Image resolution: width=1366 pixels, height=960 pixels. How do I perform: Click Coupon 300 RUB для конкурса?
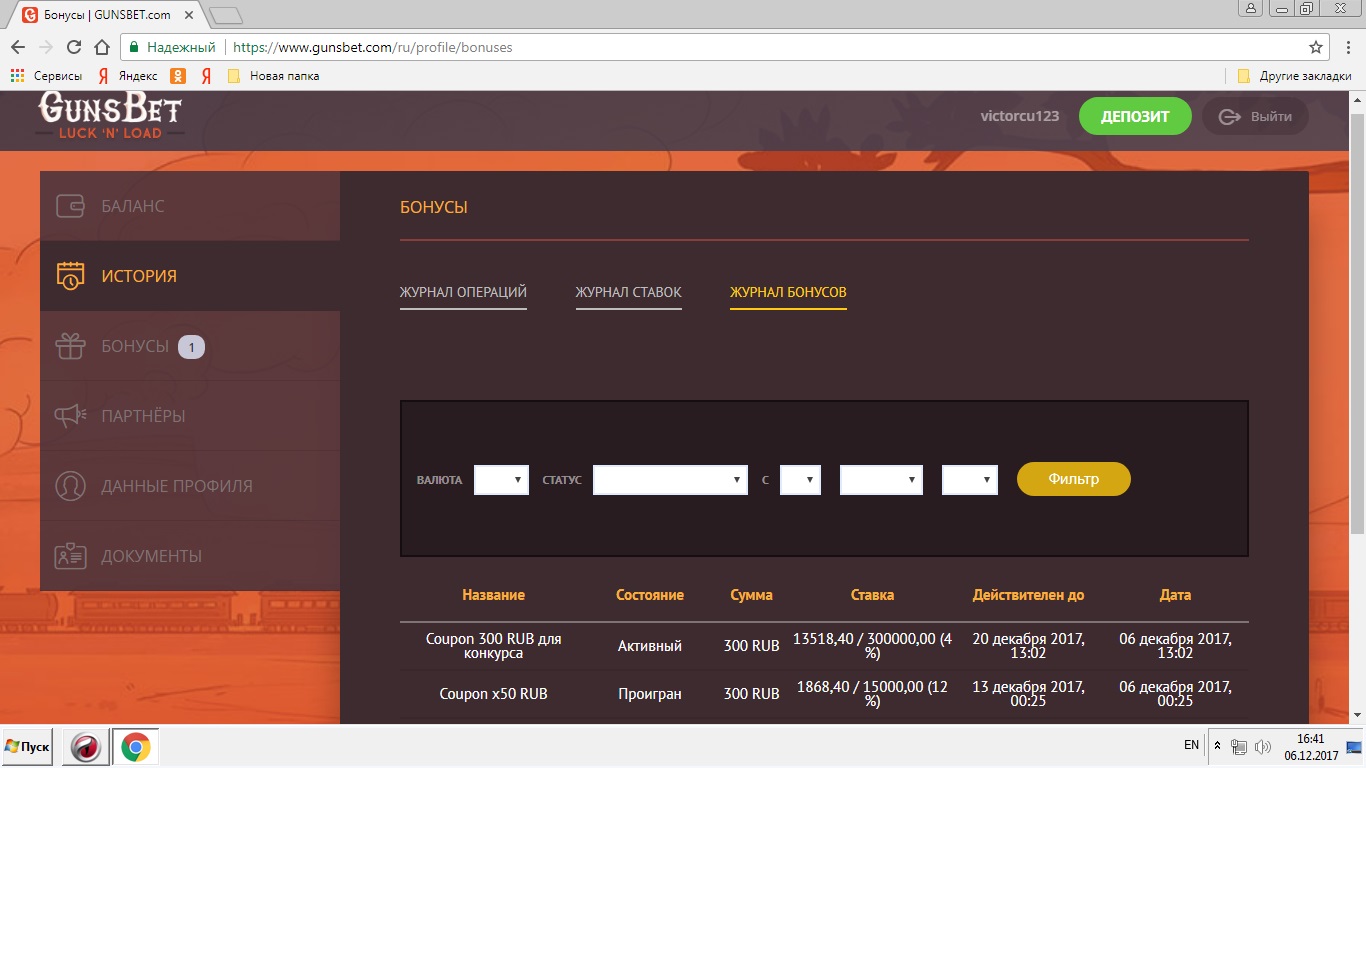493,646
